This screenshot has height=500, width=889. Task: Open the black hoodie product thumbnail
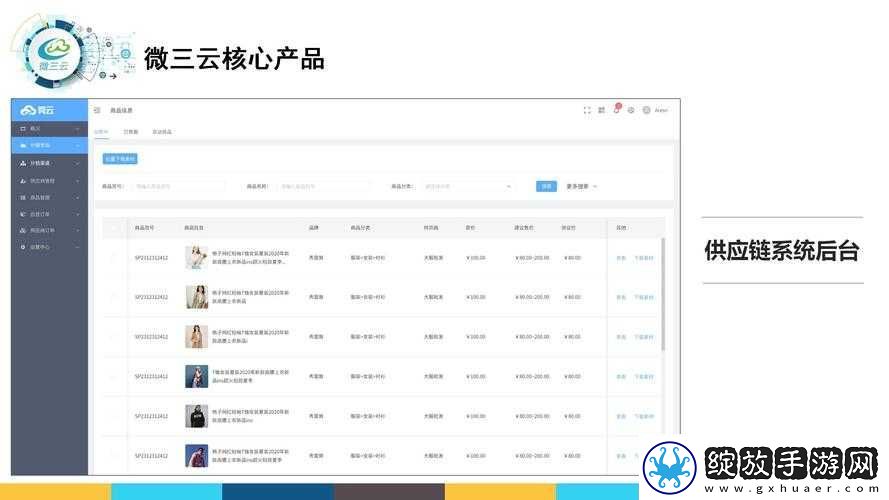(x=197, y=416)
